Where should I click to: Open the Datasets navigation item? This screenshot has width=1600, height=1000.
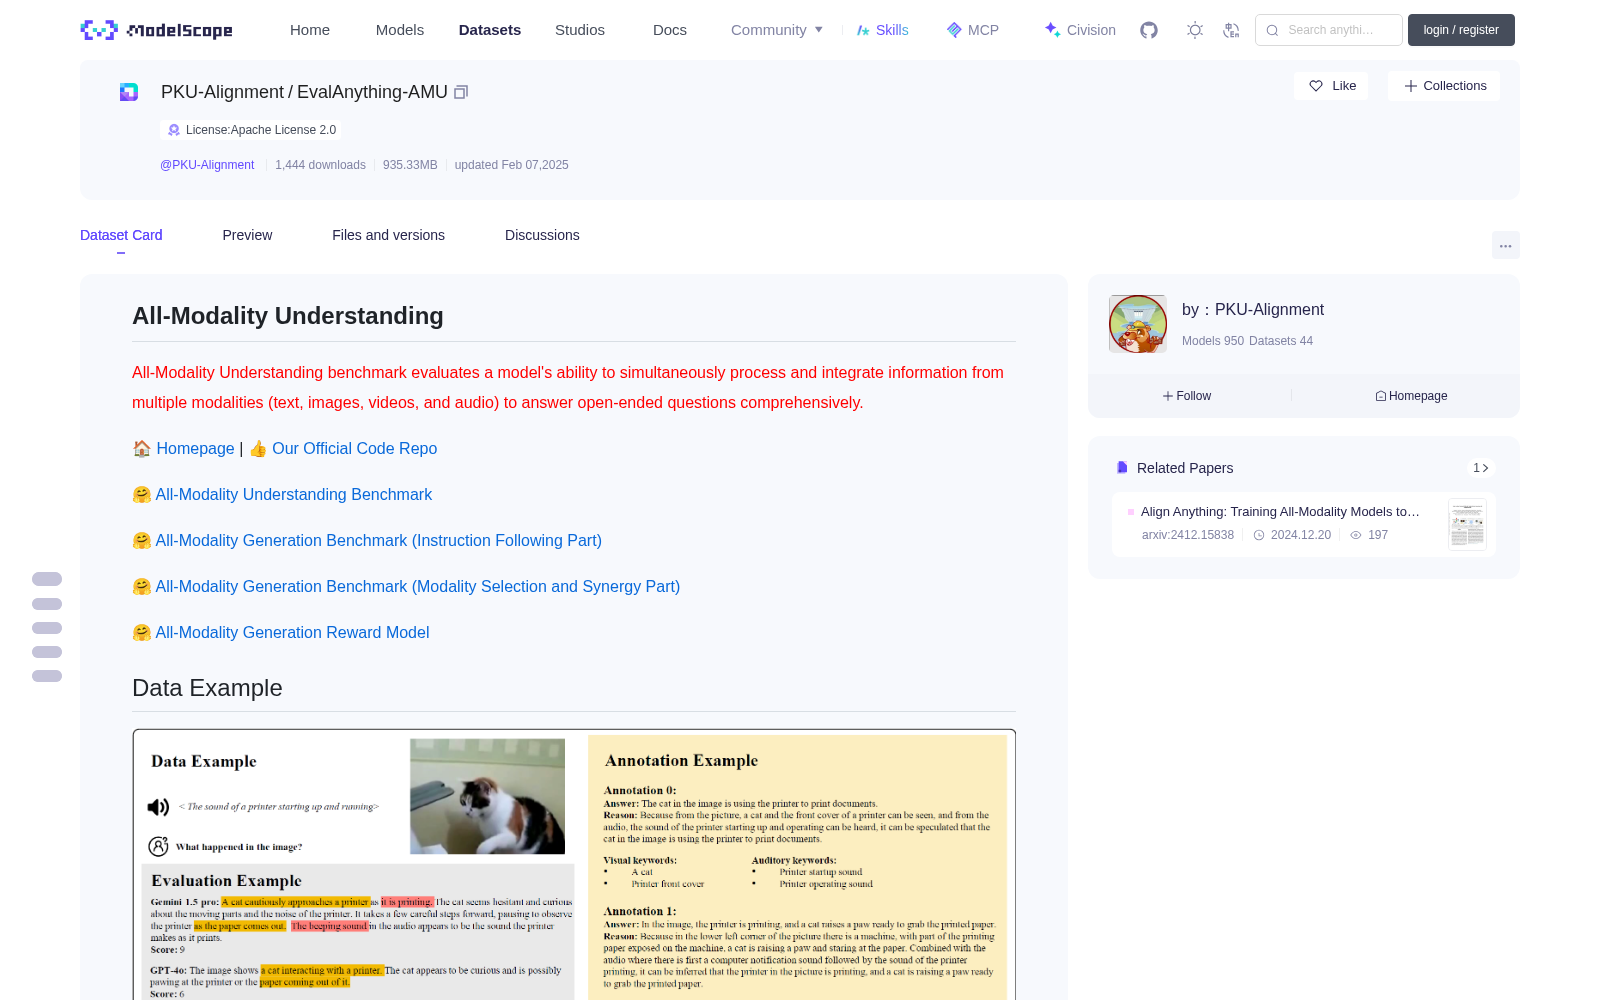point(490,30)
